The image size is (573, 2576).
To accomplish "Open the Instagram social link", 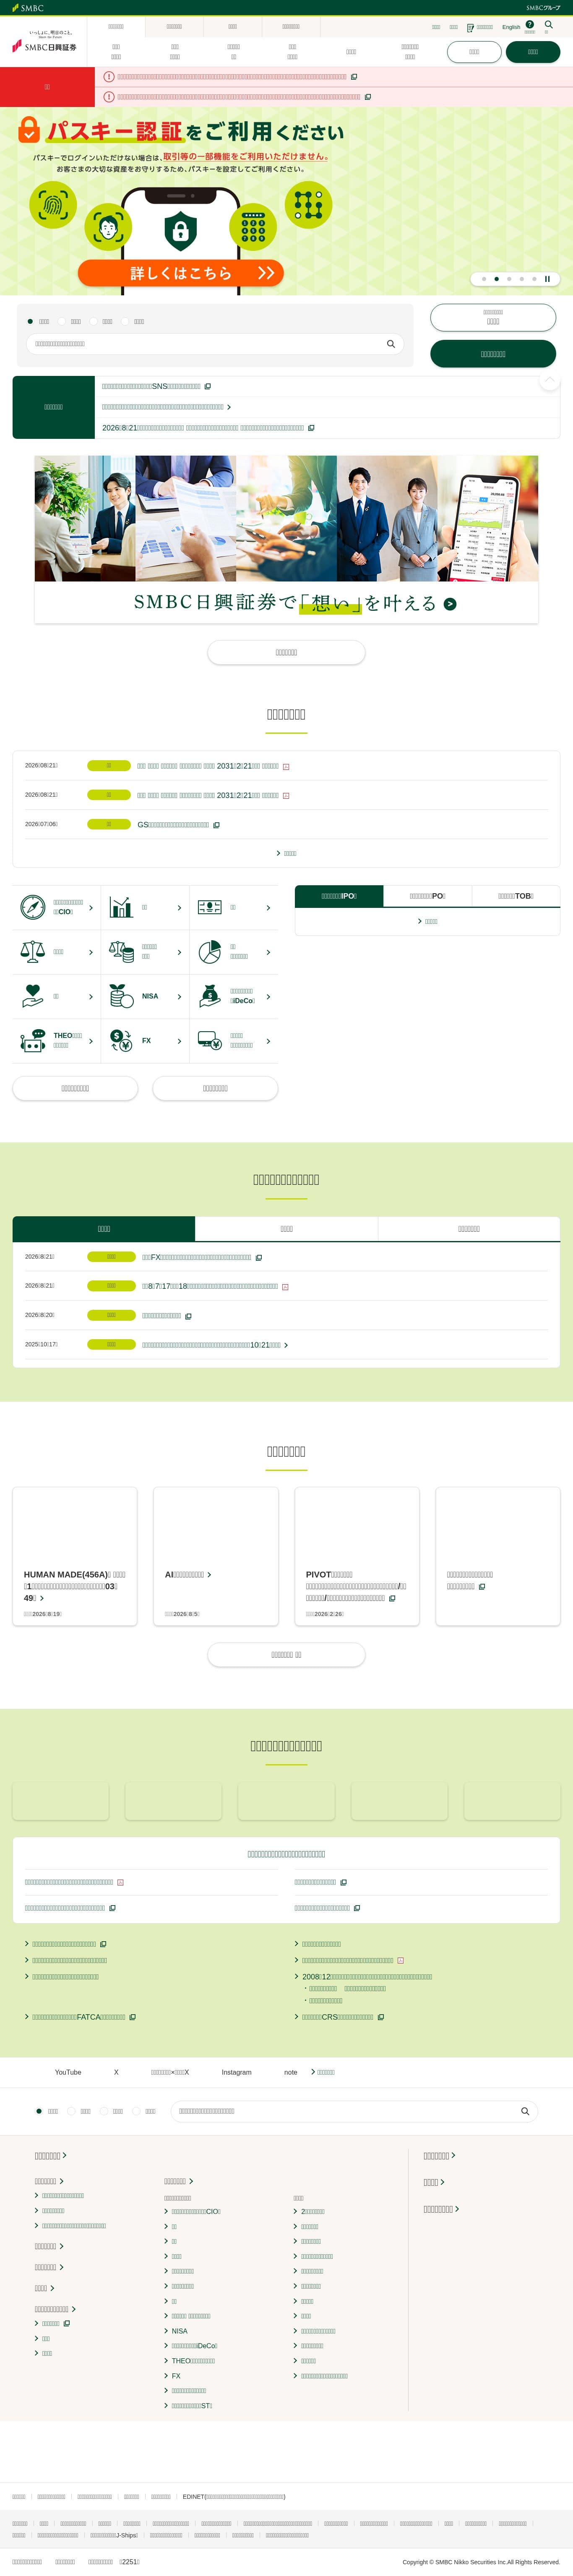I will (x=236, y=2072).
